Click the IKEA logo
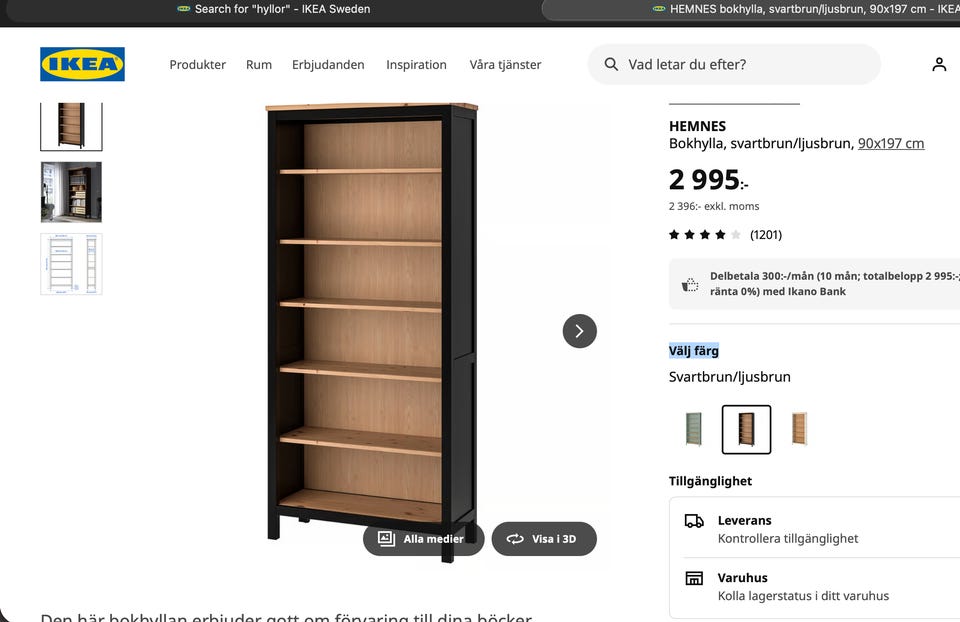The width and height of the screenshot is (960, 622). pos(82,64)
